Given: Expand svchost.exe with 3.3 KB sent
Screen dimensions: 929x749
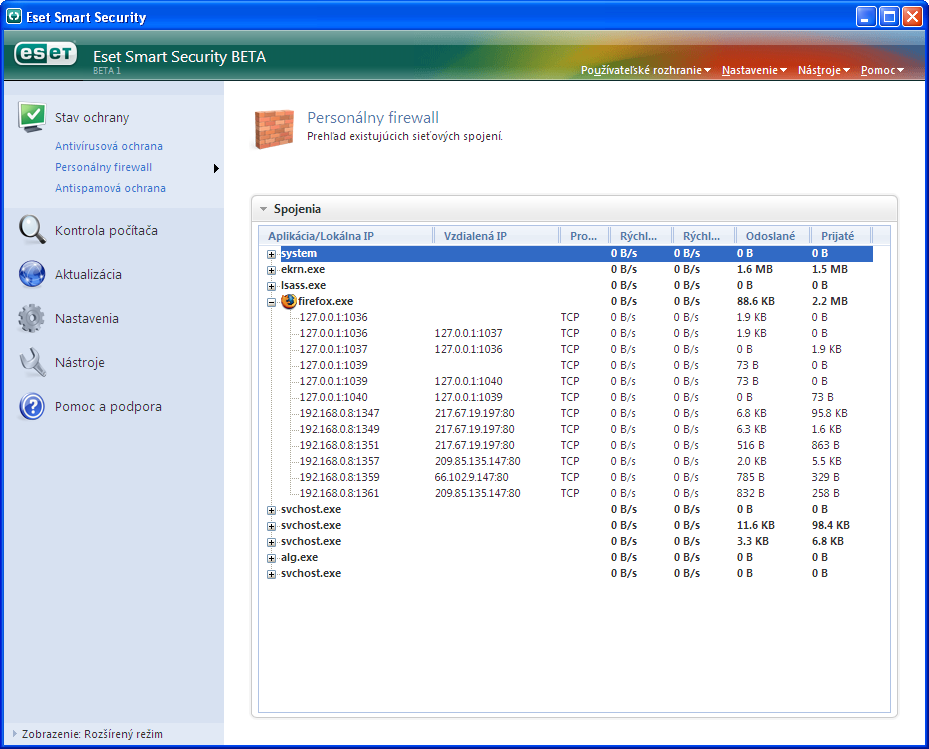Looking at the screenshot, I should pos(271,542).
